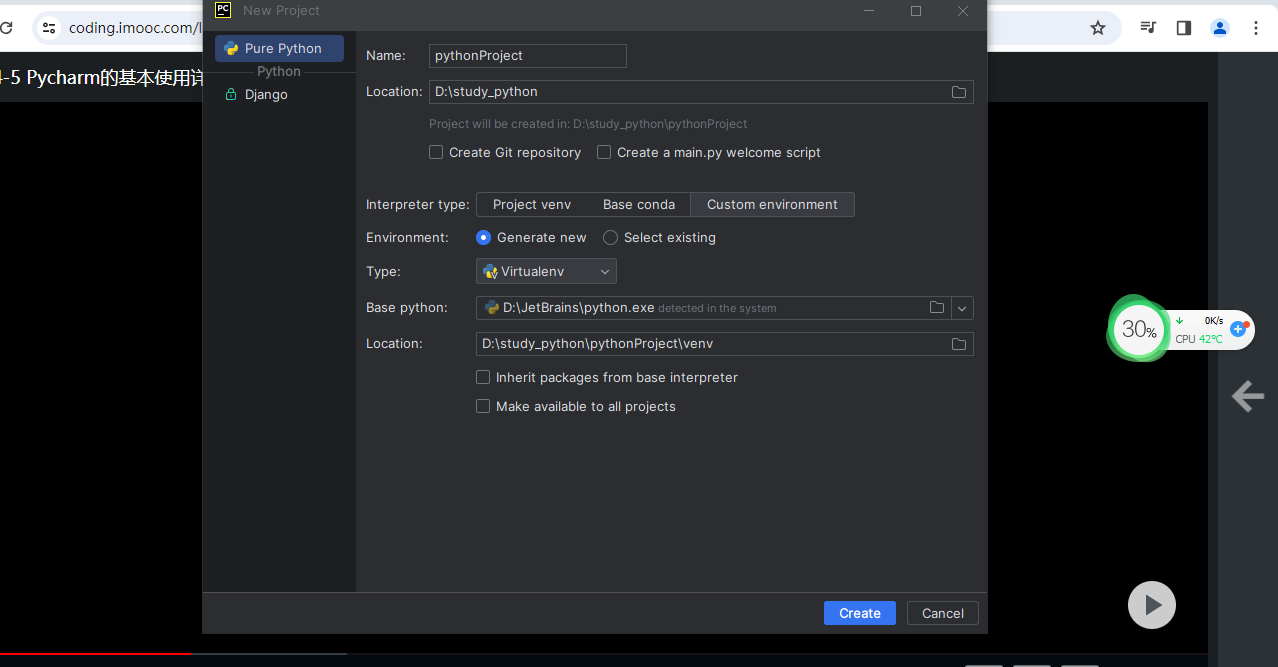The height and width of the screenshot is (667, 1278).
Task: Click 'Project will be created in' hint text
Action: pyautogui.click(x=588, y=124)
